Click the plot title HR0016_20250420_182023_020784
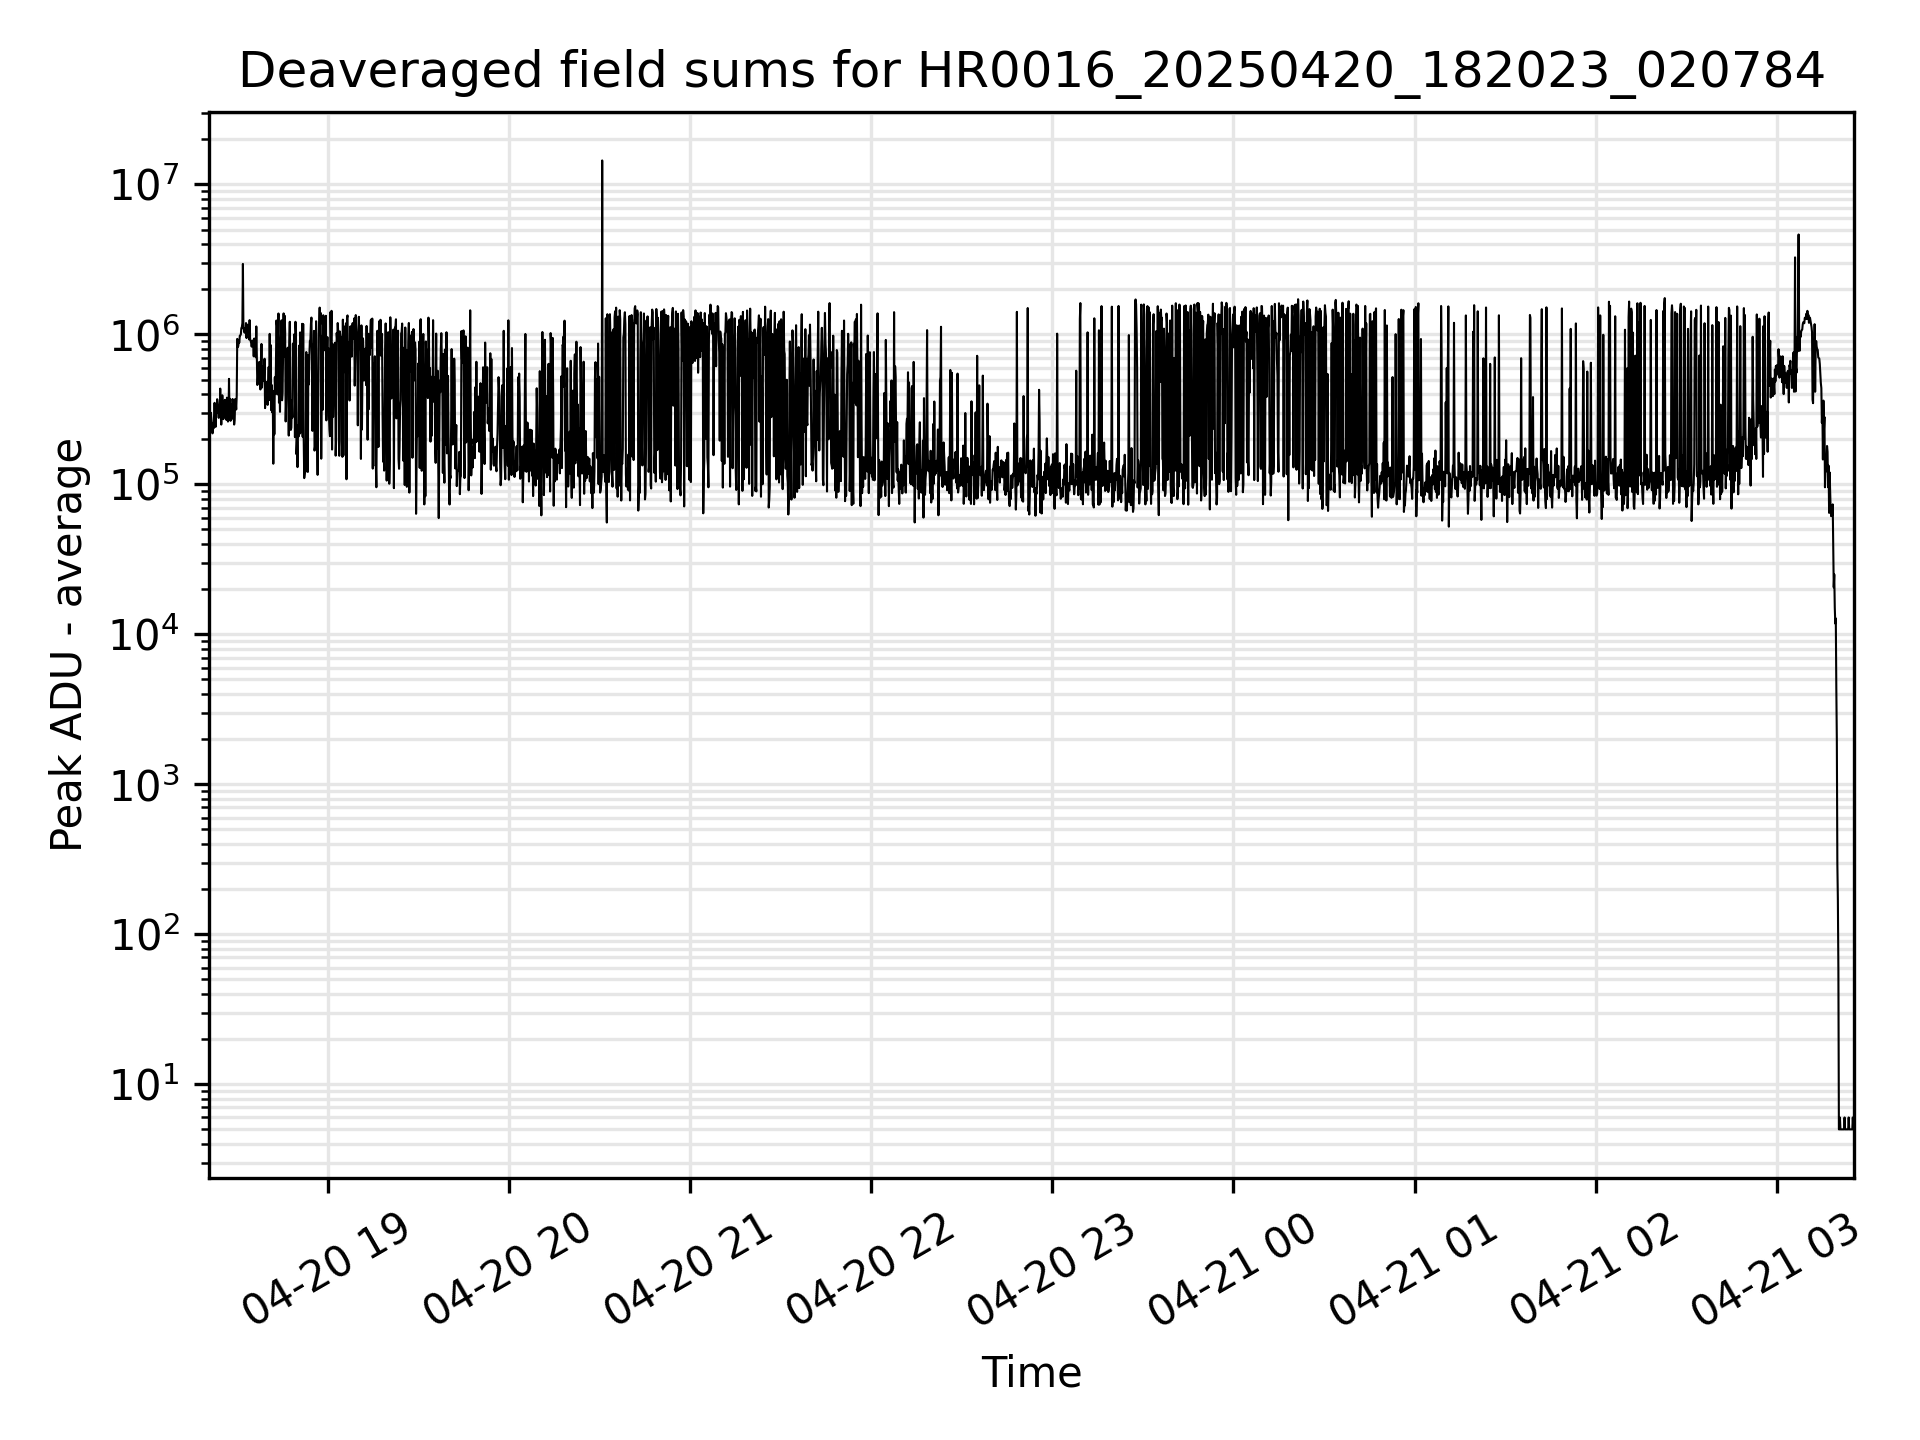Image resolution: width=1920 pixels, height=1440 pixels. click(1031, 72)
